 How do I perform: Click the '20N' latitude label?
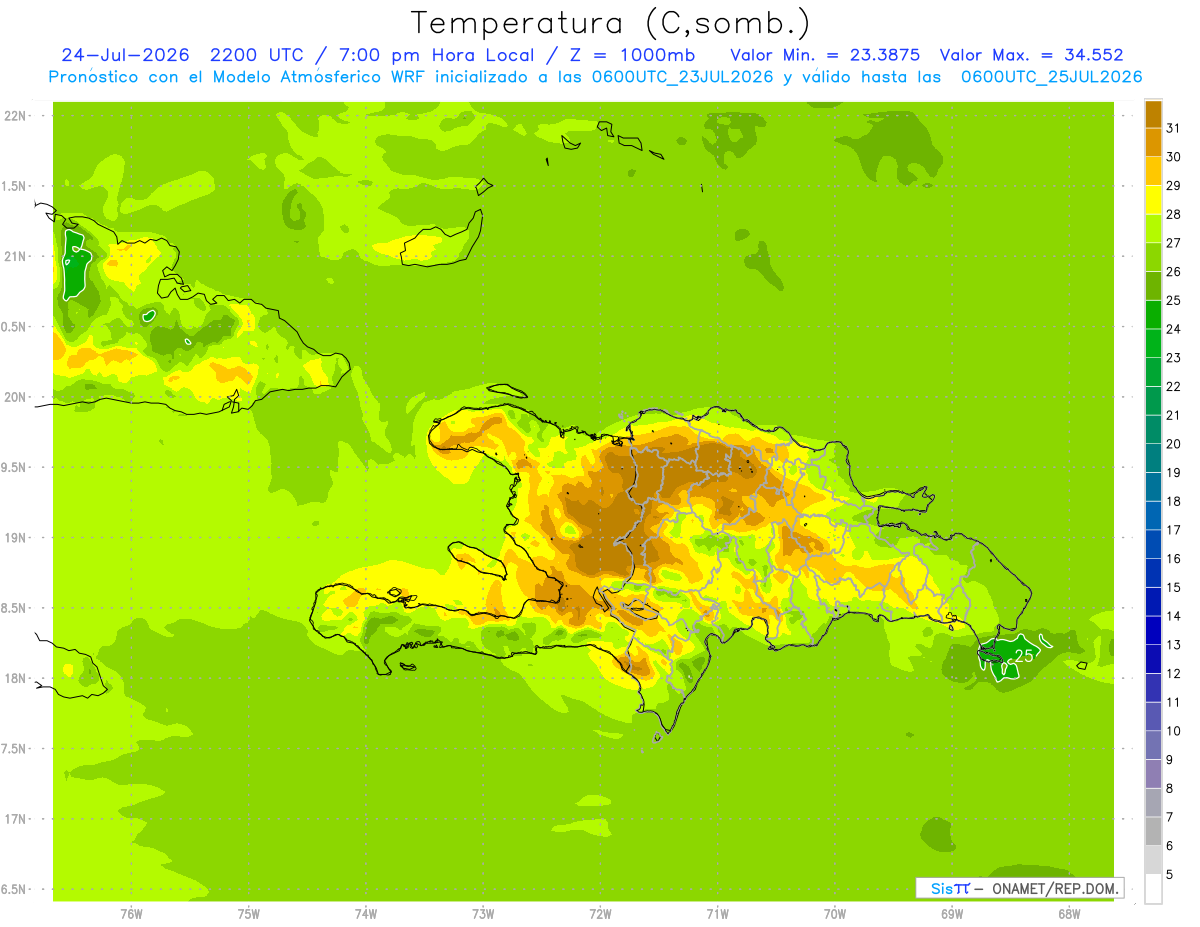(x=15, y=397)
